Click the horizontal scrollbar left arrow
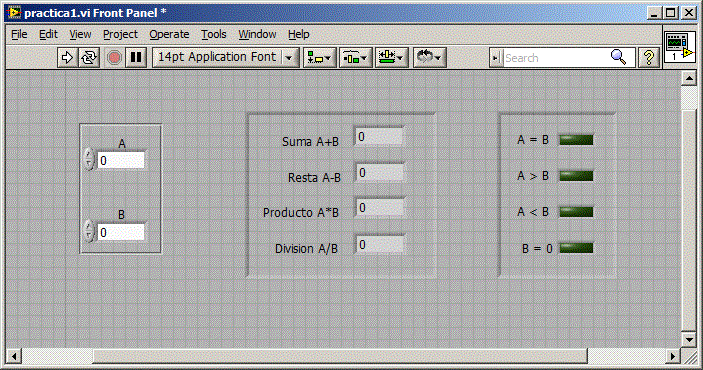The image size is (703, 370). [14, 357]
